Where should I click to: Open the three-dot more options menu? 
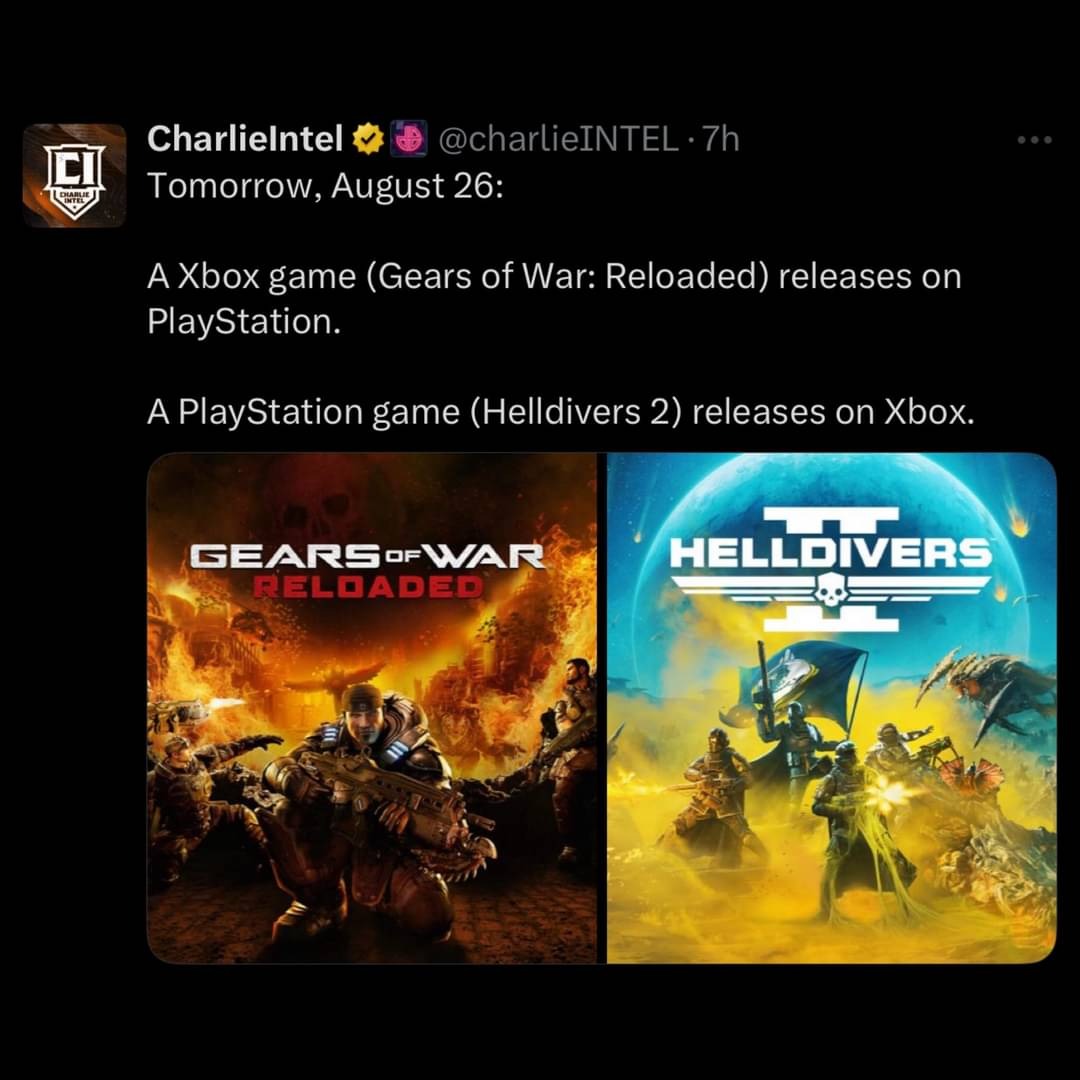pyautogui.click(x=1035, y=140)
